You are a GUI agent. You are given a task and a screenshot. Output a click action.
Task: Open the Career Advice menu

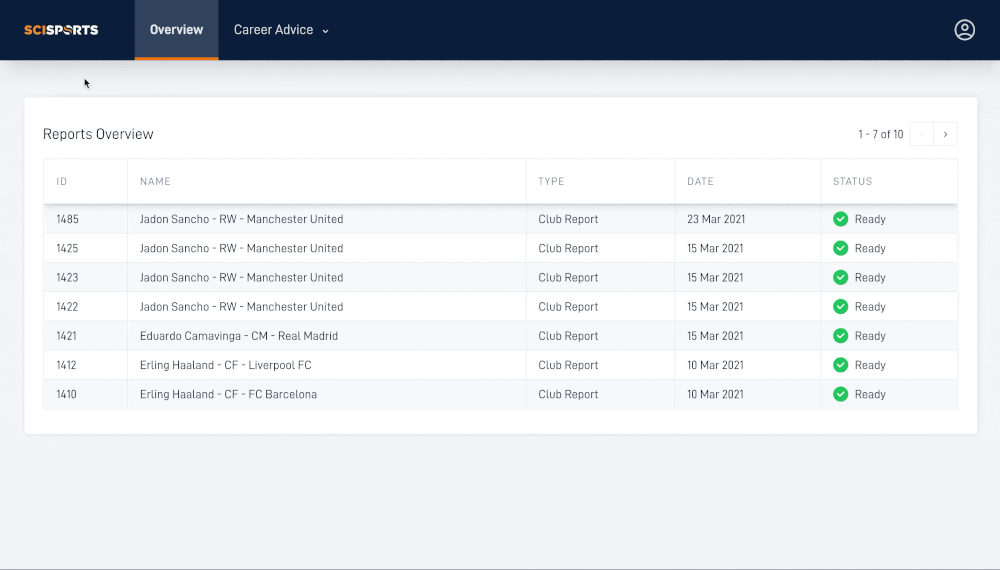pos(281,30)
